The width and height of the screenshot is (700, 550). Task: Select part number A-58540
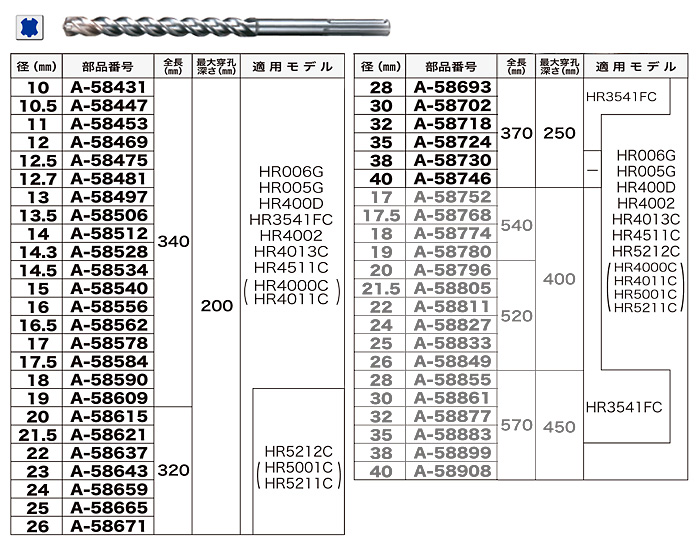pos(109,288)
